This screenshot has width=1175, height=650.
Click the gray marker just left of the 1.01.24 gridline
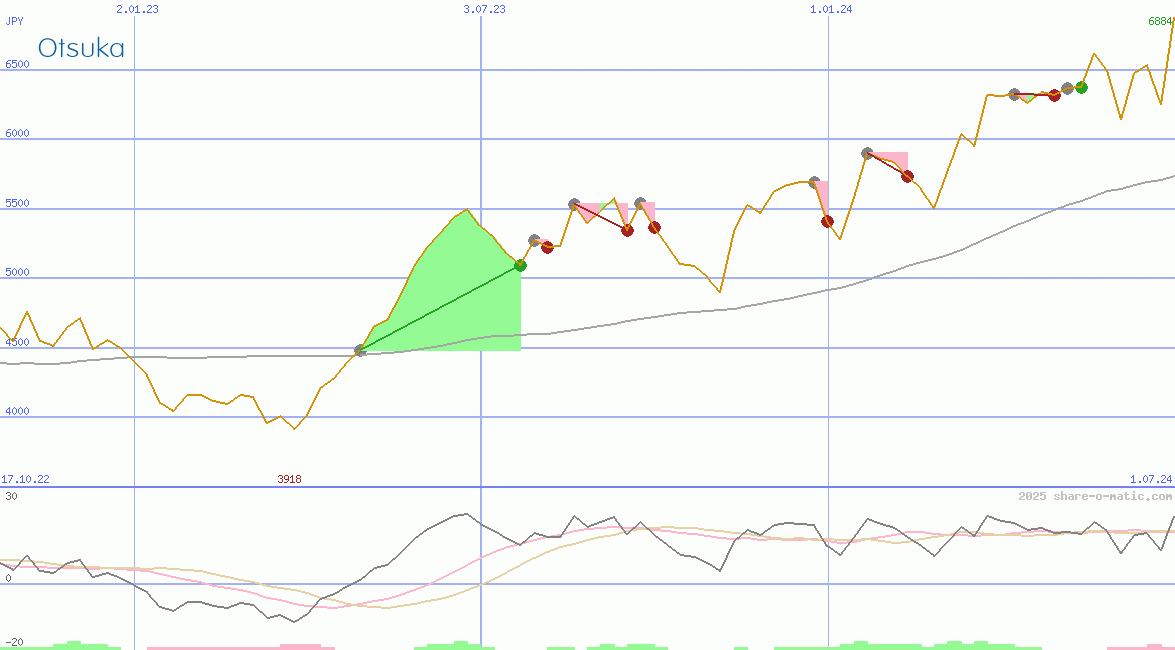(x=814, y=183)
